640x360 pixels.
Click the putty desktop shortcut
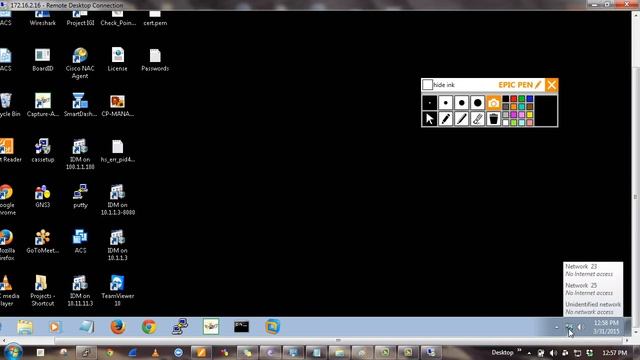80,196
